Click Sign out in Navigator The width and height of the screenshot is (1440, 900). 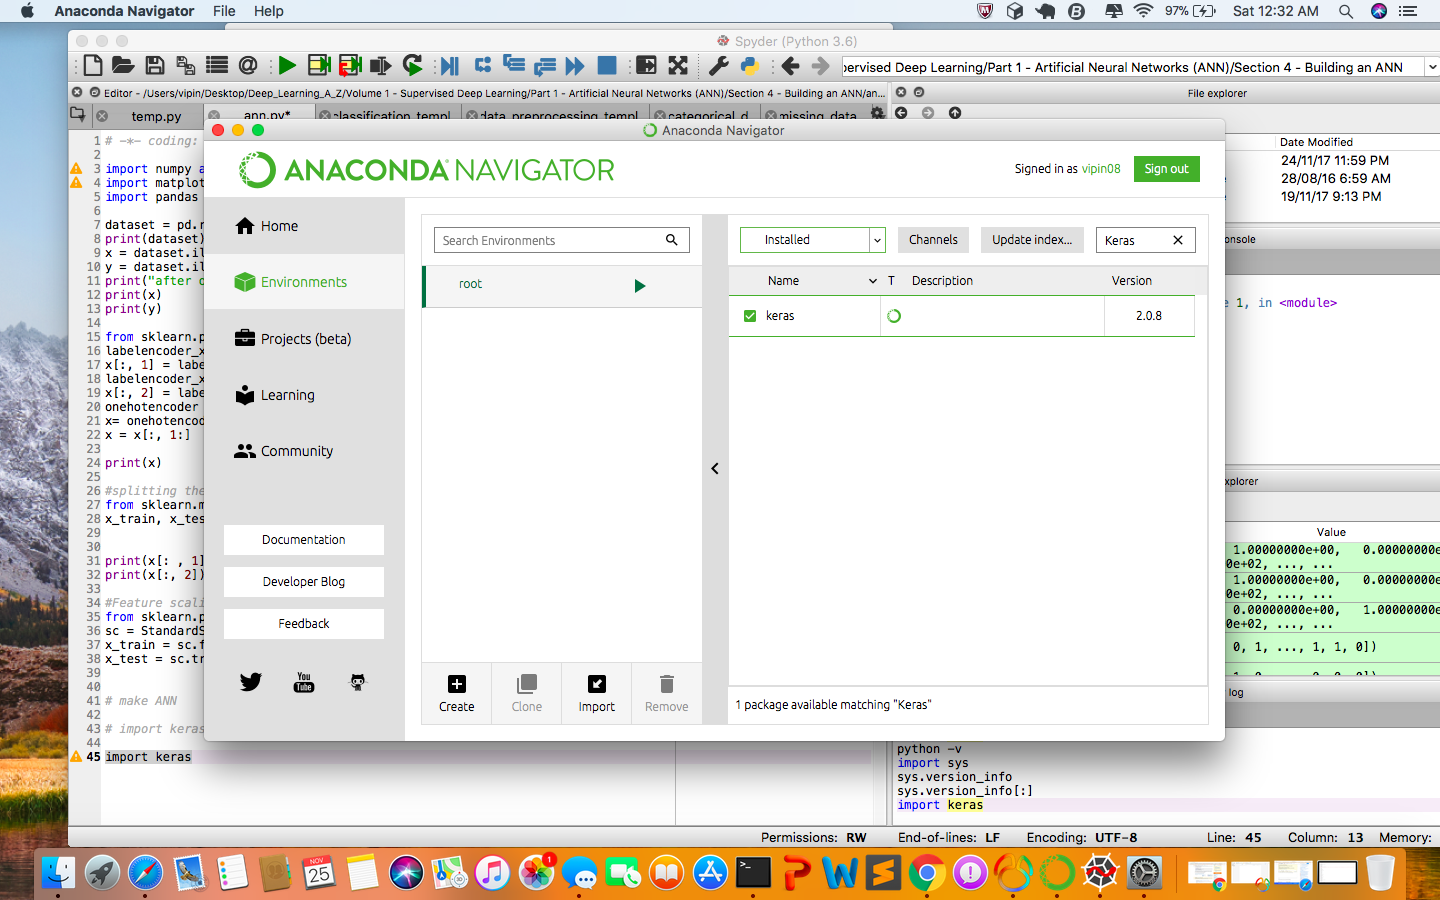point(1166,169)
